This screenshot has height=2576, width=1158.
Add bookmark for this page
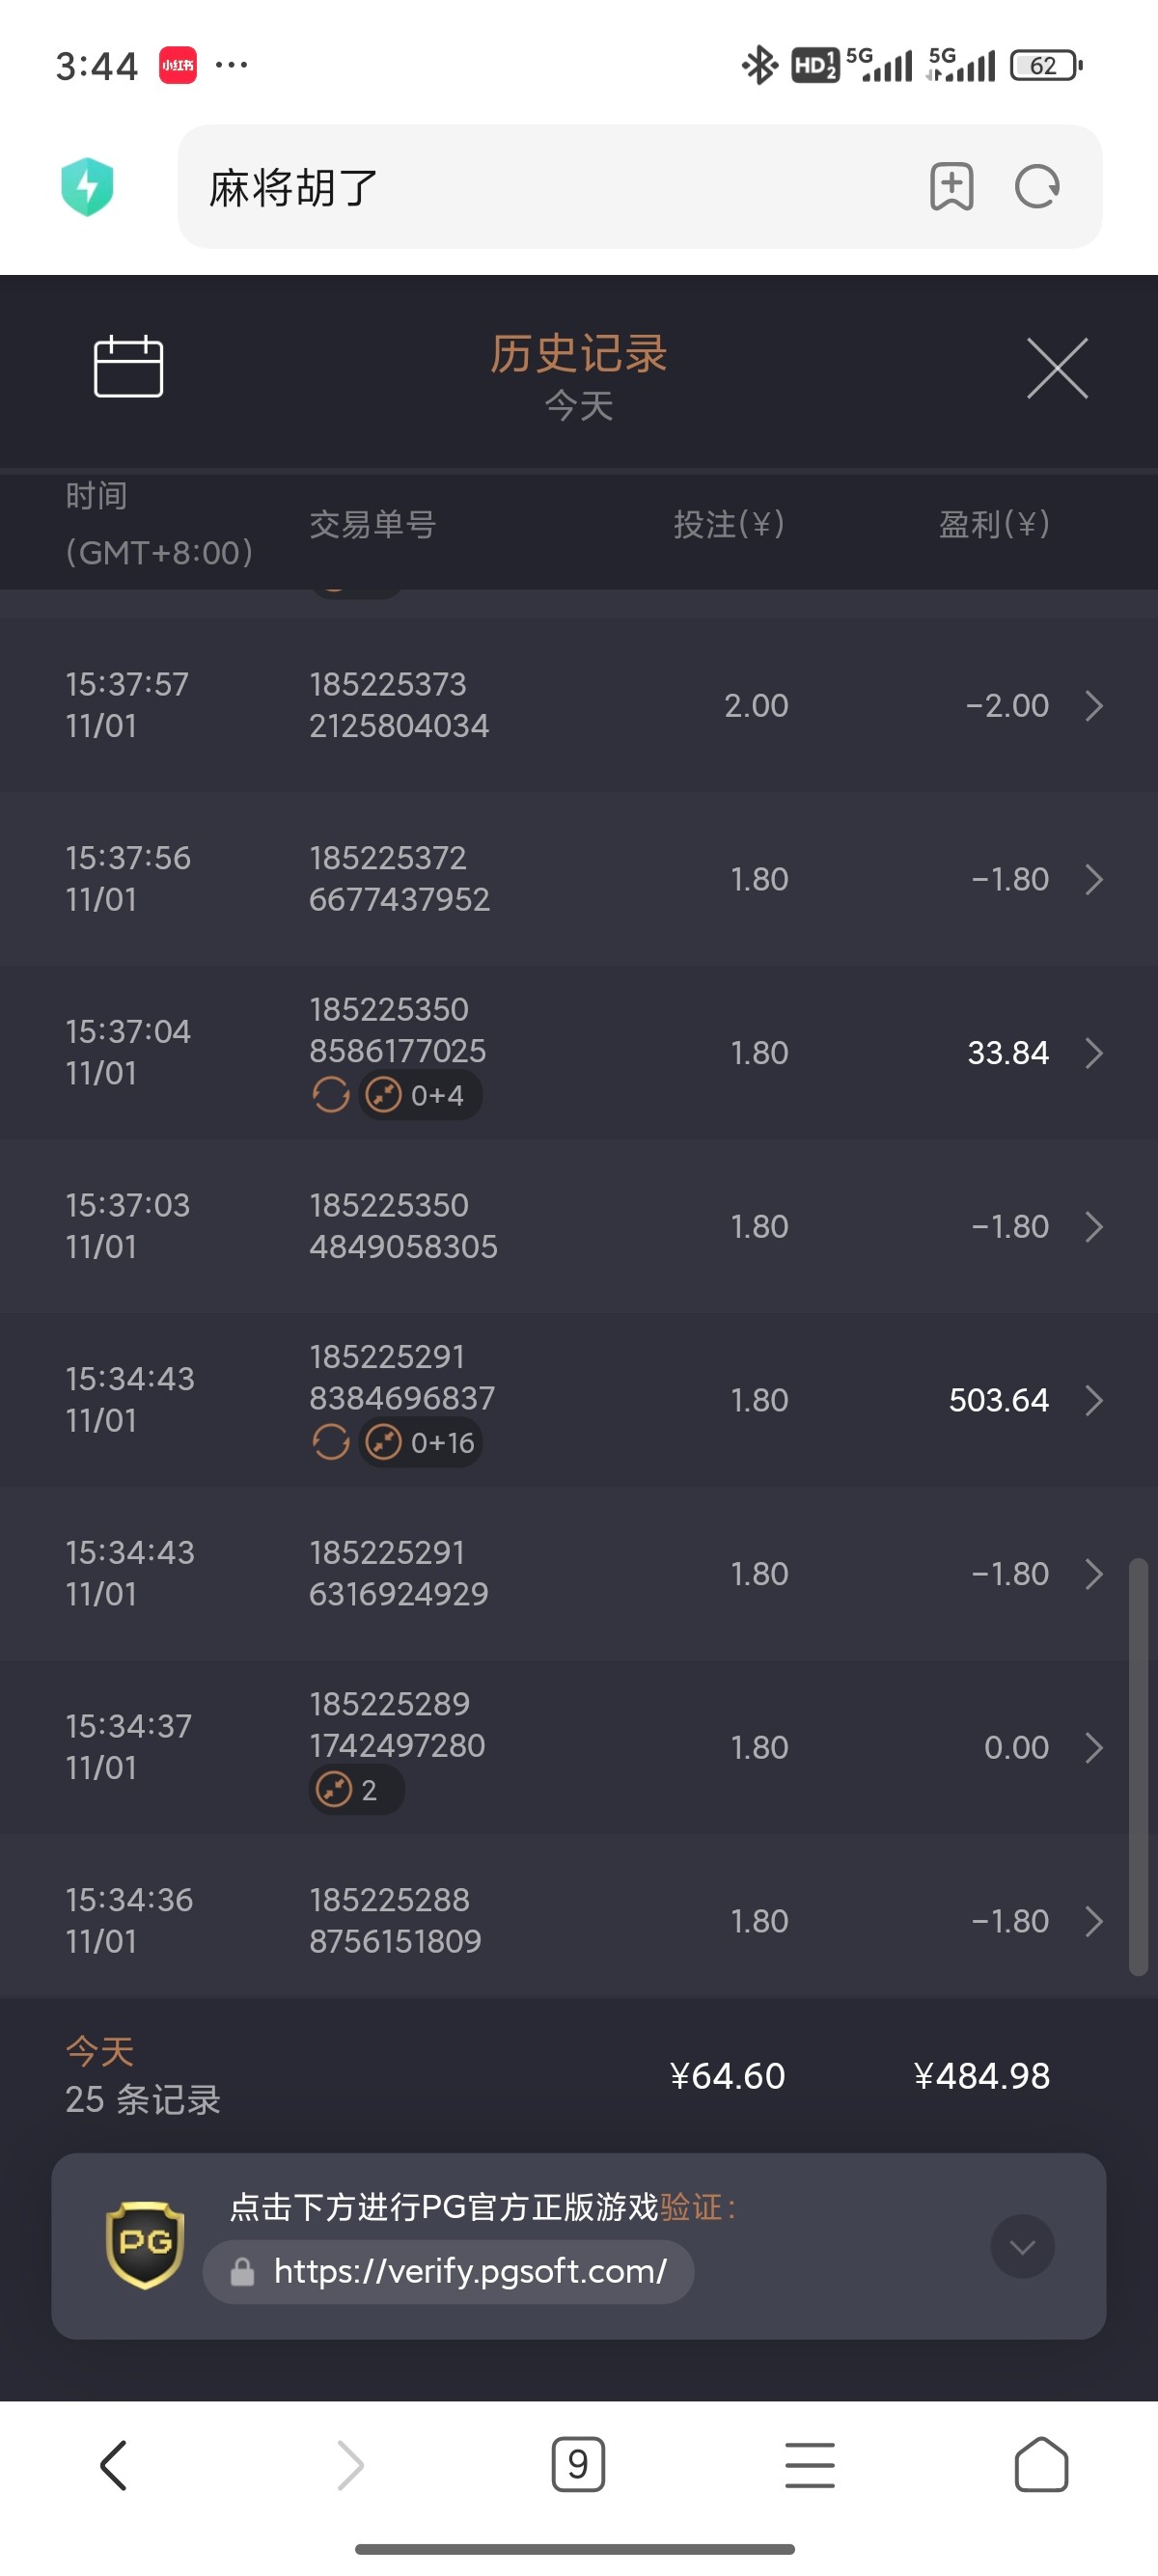(951, 187)
